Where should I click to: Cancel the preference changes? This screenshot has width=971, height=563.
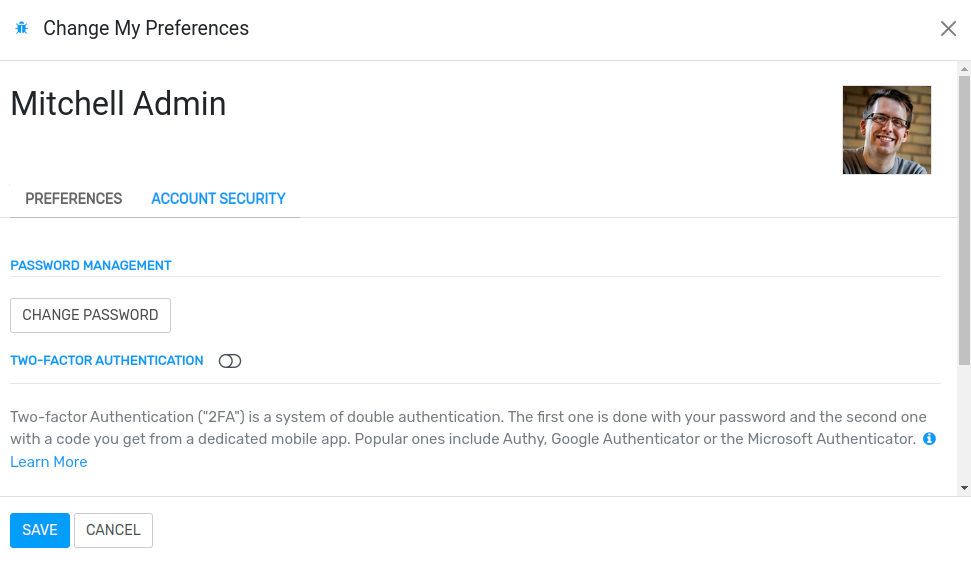113,530
